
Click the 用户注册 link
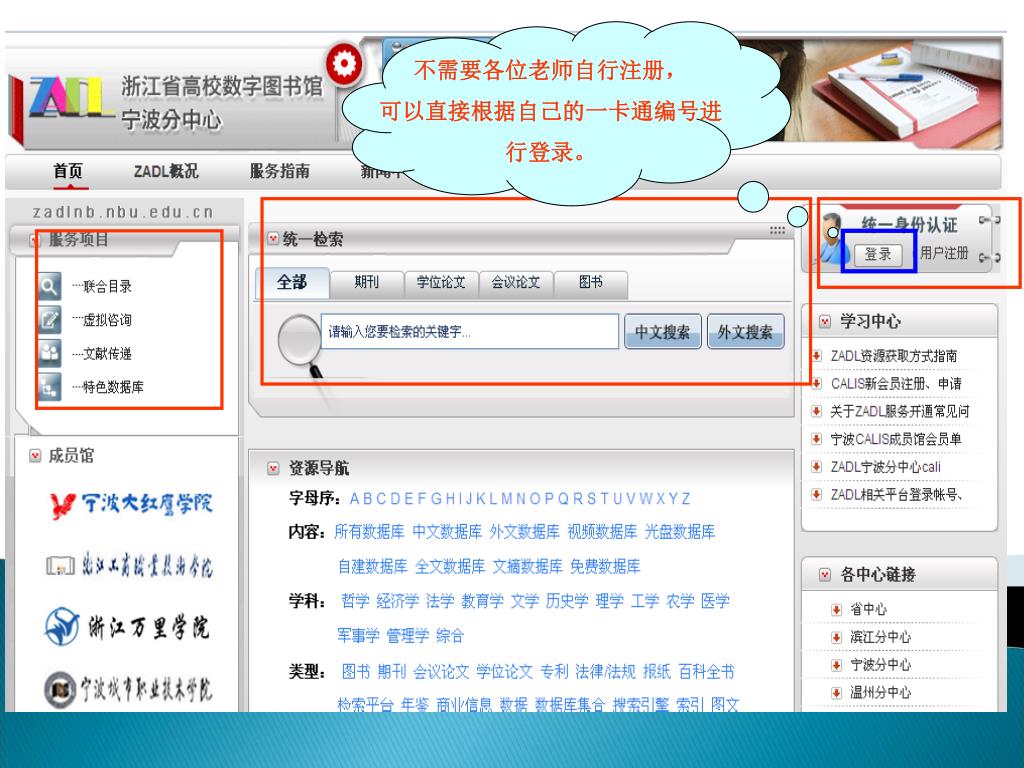[944, 253]
